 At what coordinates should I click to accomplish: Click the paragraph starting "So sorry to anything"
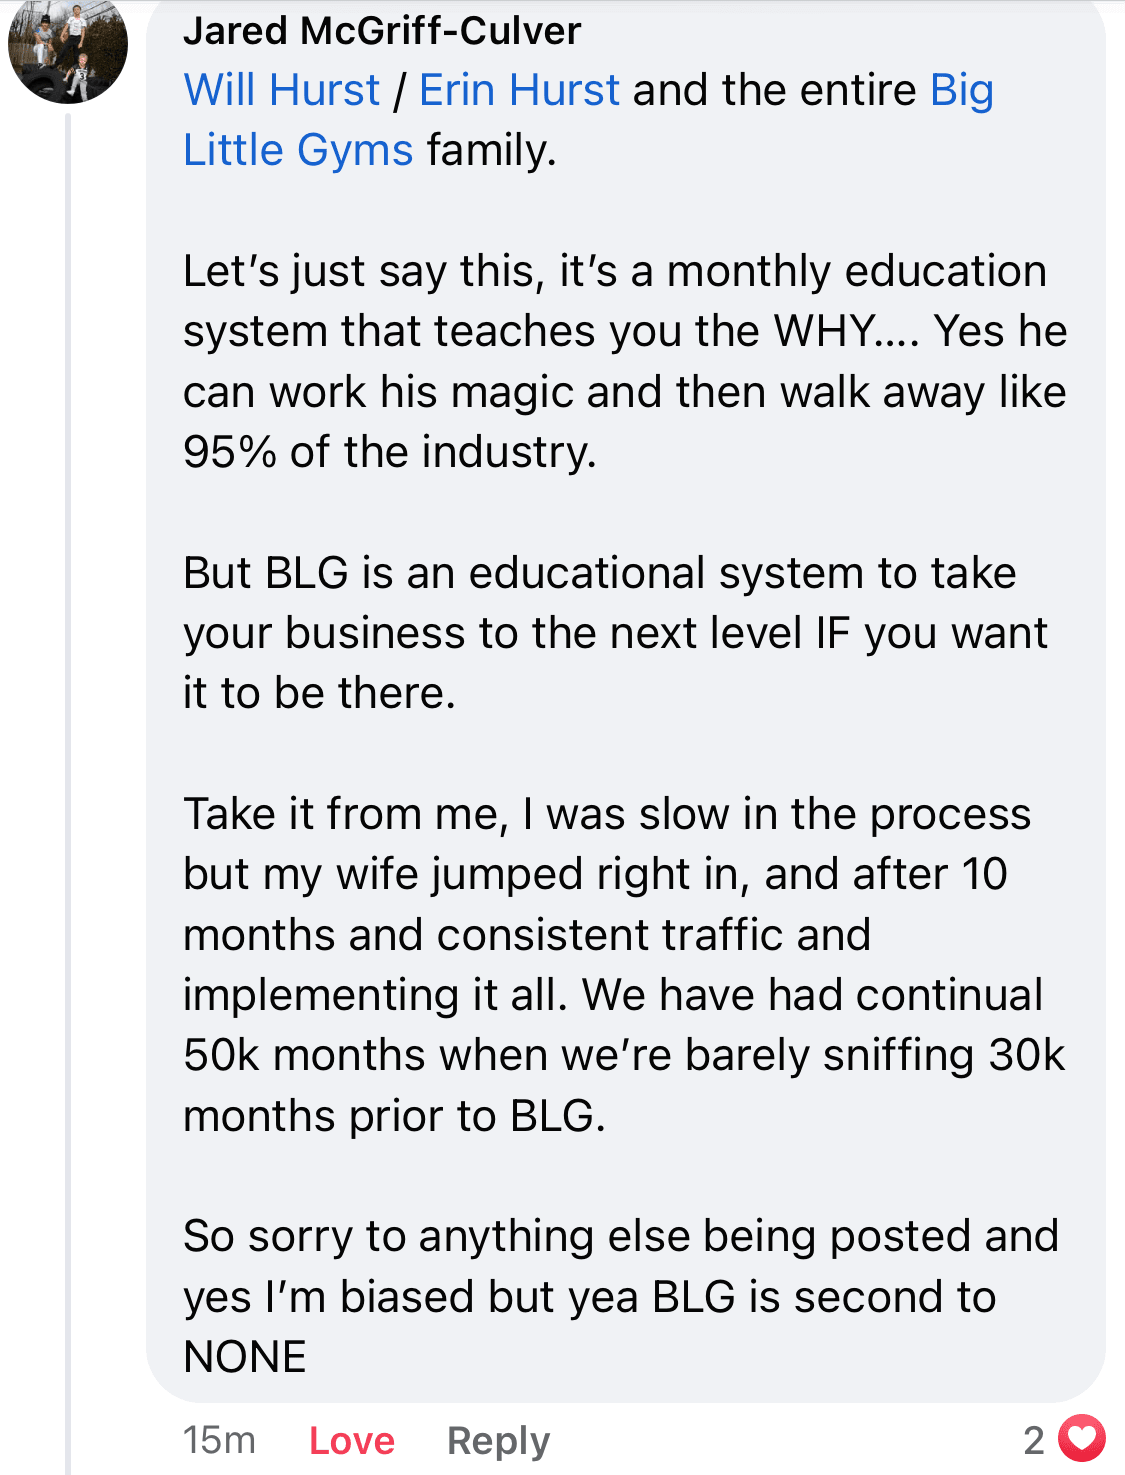620,1266
